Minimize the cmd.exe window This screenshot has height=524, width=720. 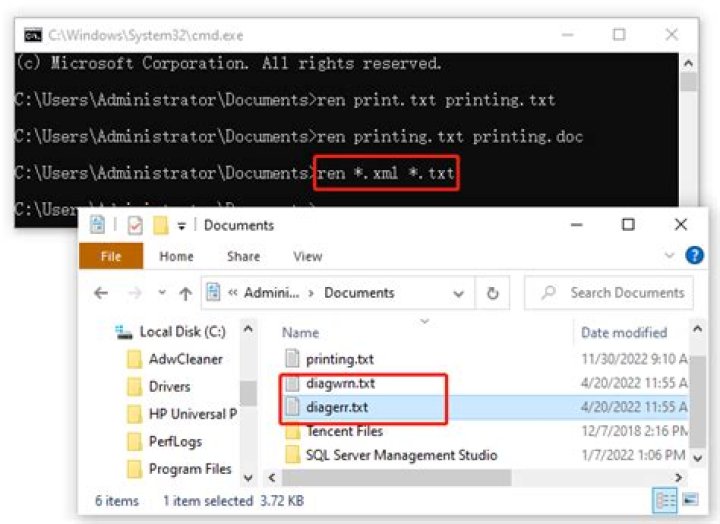568,35
